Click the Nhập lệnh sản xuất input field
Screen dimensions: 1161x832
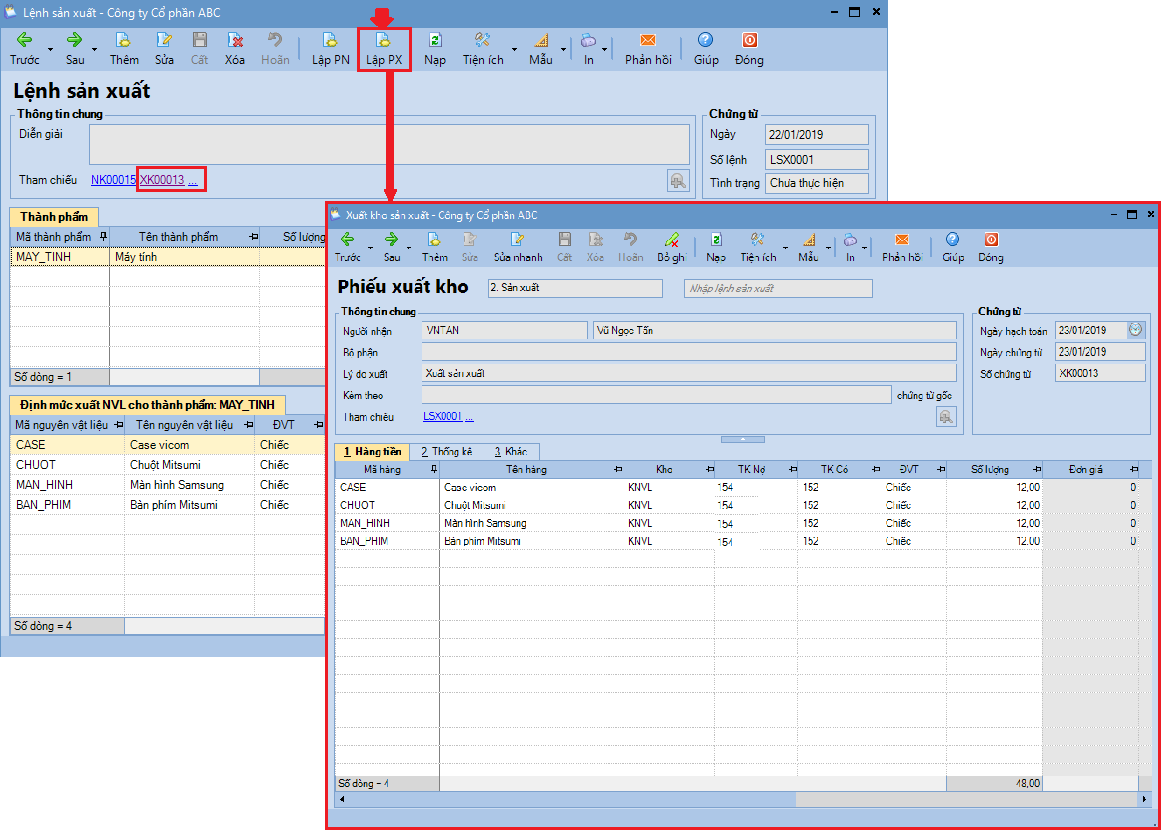(778, 289)
